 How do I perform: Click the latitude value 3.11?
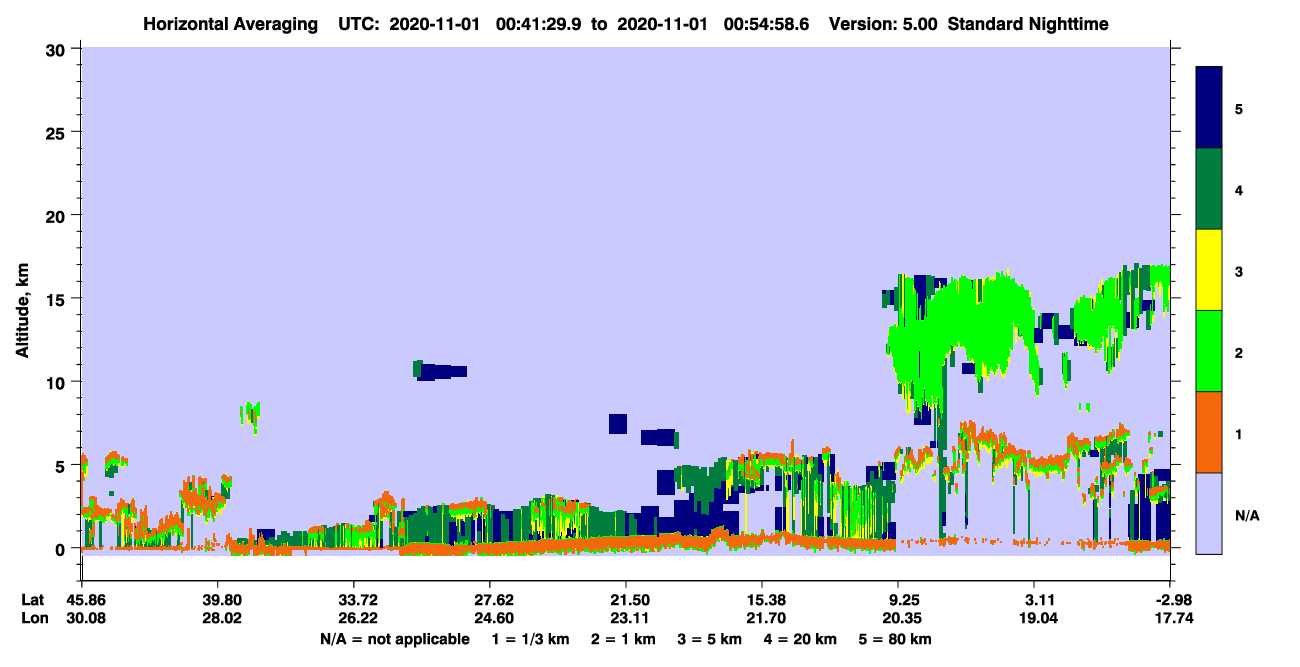(x=1034, y=600)
